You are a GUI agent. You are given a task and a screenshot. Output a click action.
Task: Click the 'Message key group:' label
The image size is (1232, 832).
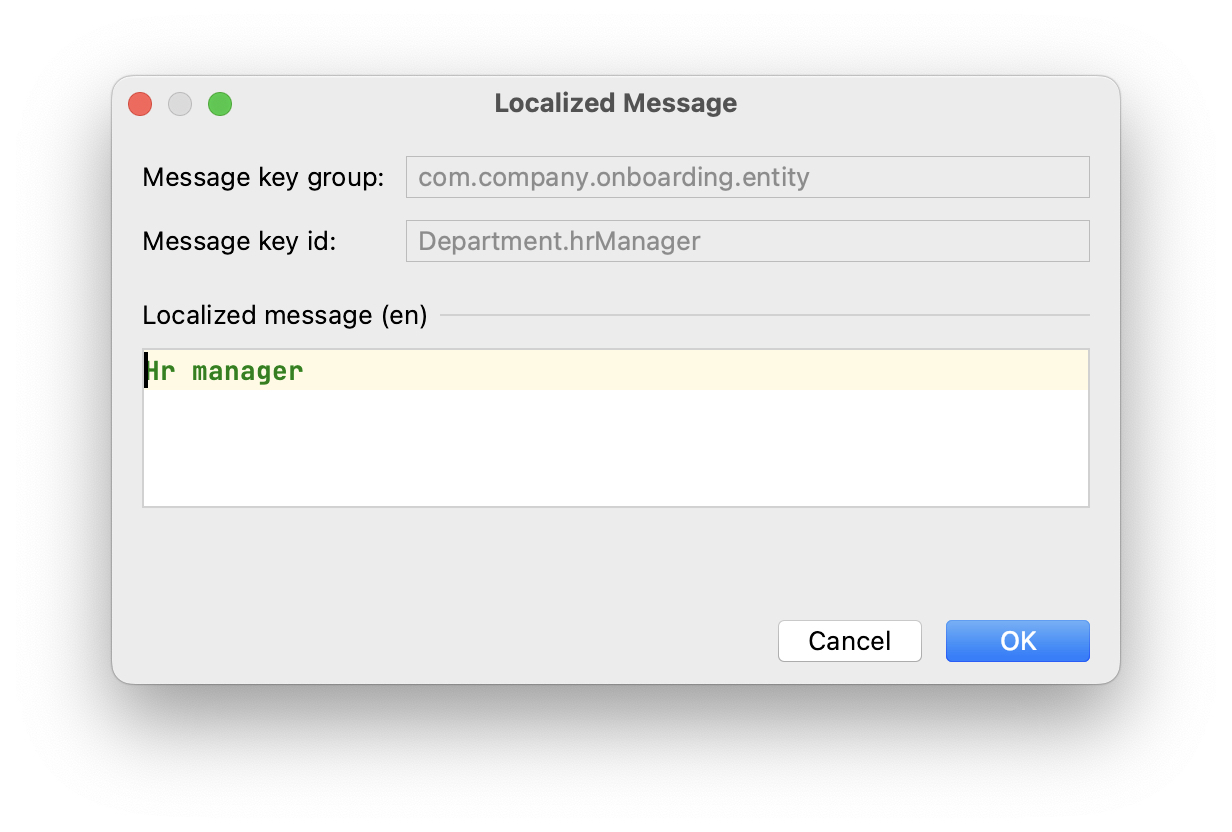(x=263, y=178)
